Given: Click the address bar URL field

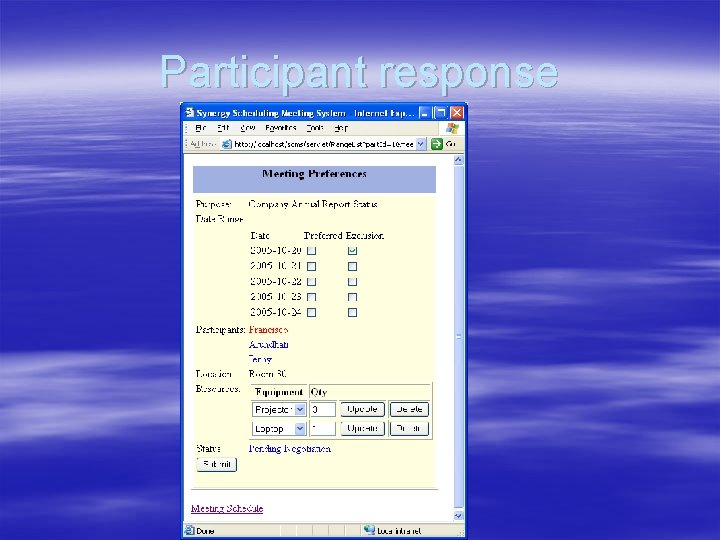Looking at the screenshot, I should pos(324,144).
